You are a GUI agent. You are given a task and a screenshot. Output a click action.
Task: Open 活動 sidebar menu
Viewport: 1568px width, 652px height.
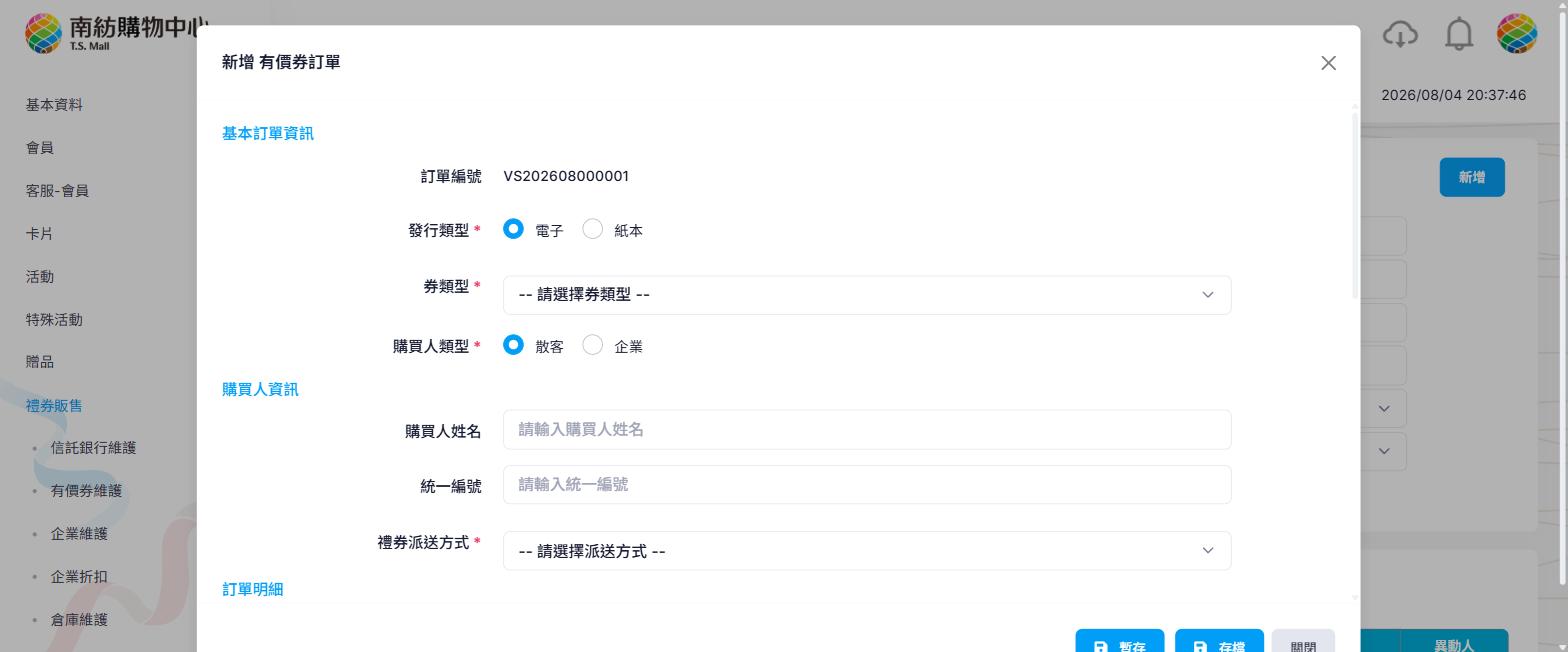40,277
